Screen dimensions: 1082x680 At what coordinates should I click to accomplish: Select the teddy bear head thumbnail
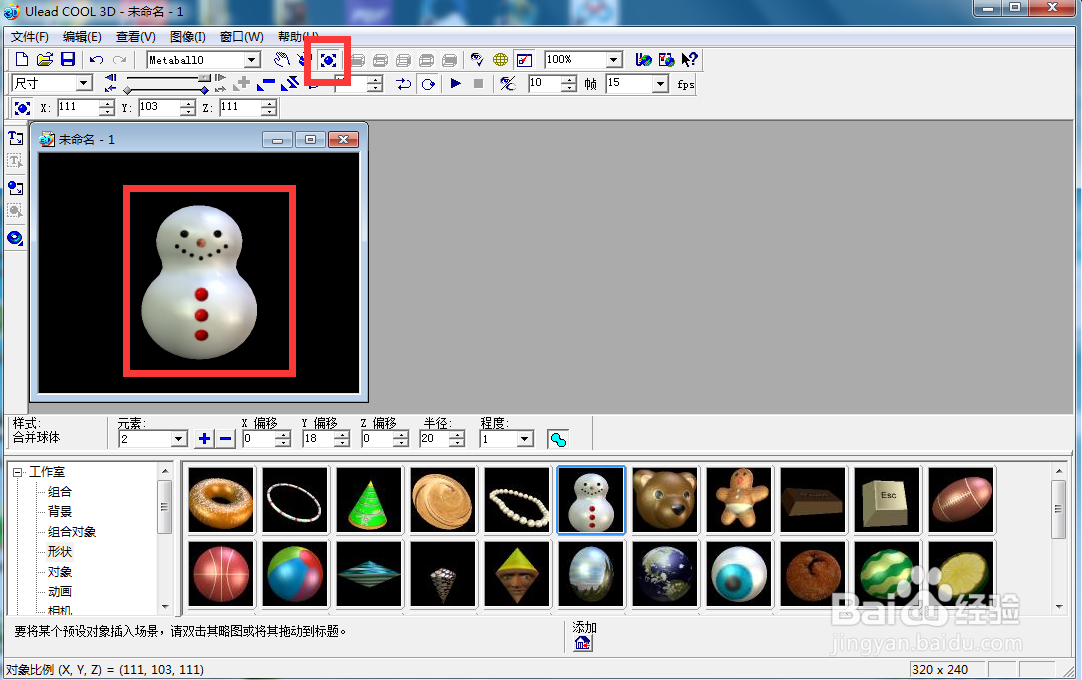tap(665, 499)
